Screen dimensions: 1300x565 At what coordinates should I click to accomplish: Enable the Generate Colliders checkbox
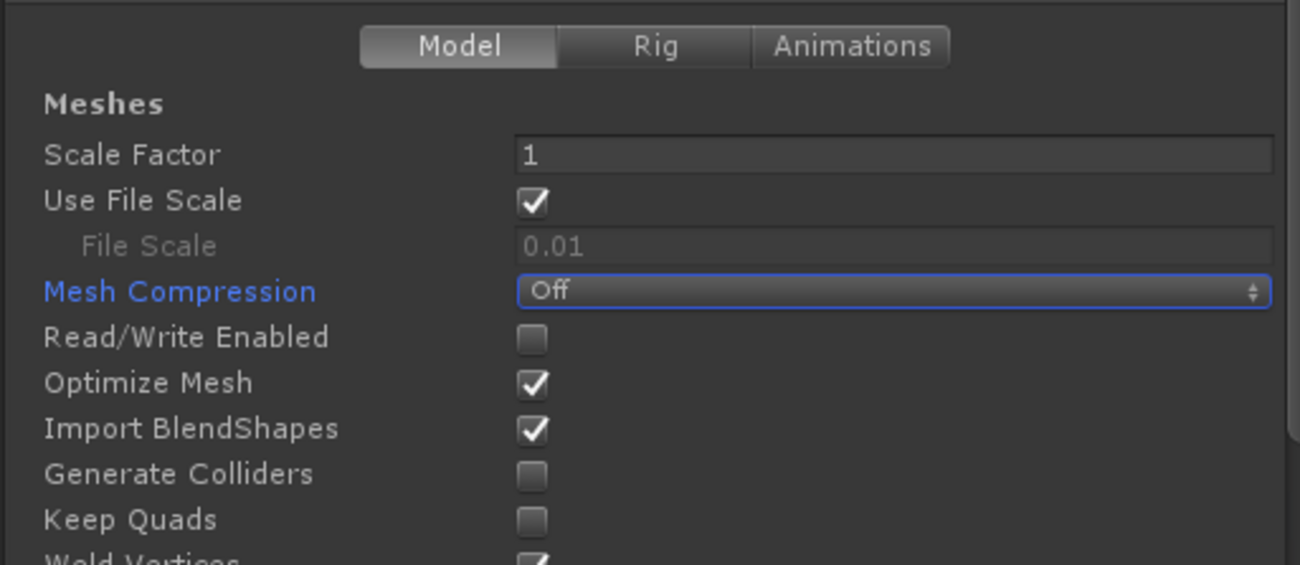[532, 475]
